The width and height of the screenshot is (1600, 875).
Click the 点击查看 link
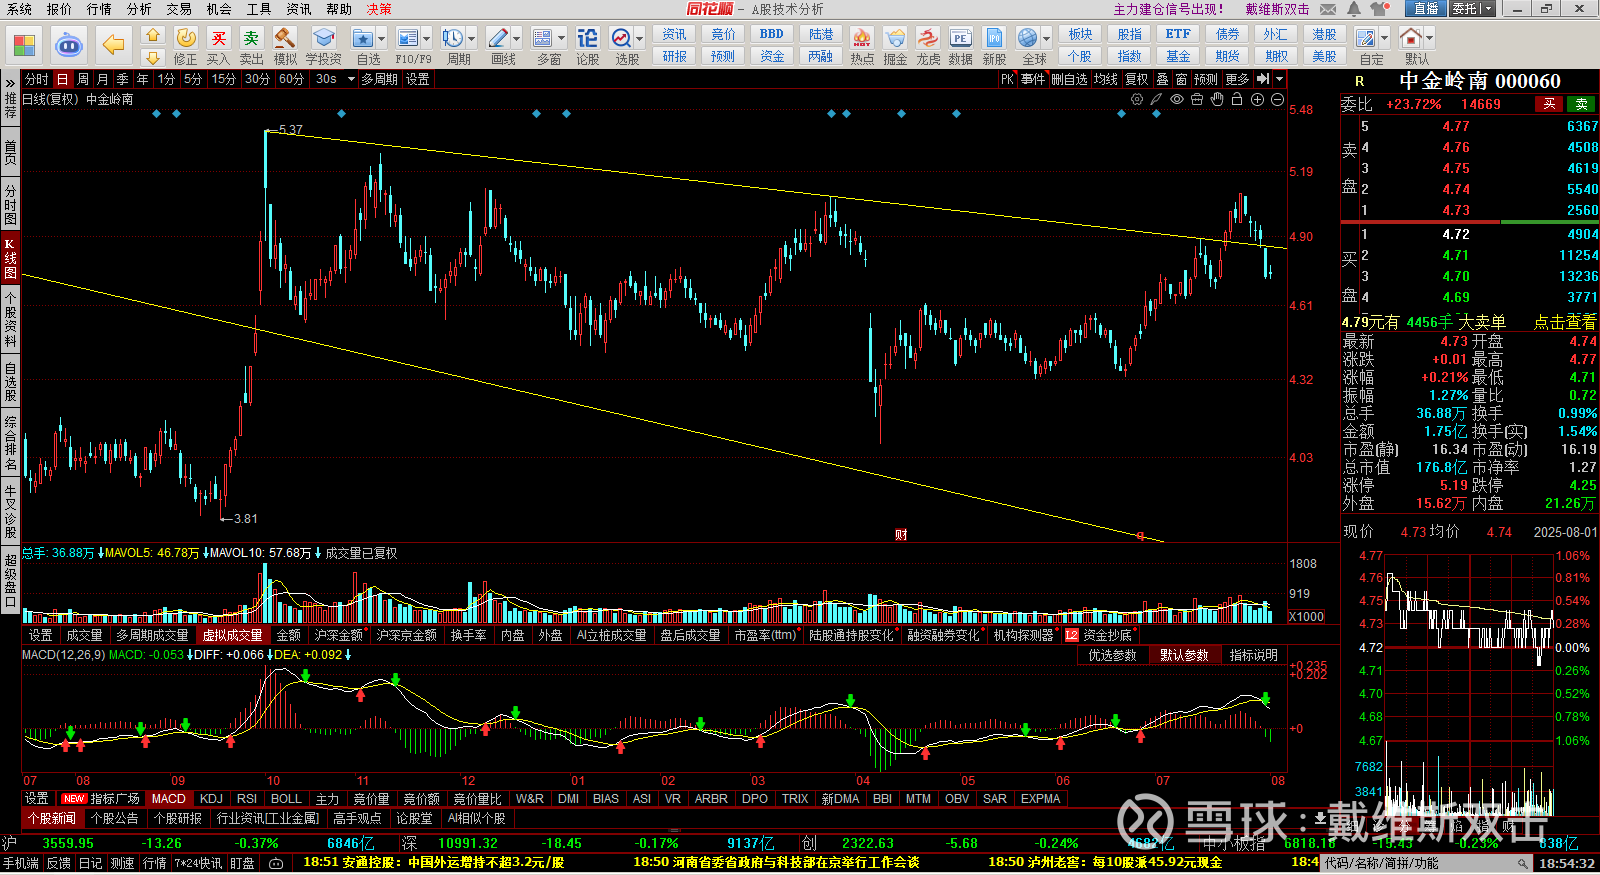(x=1565, y=322)
